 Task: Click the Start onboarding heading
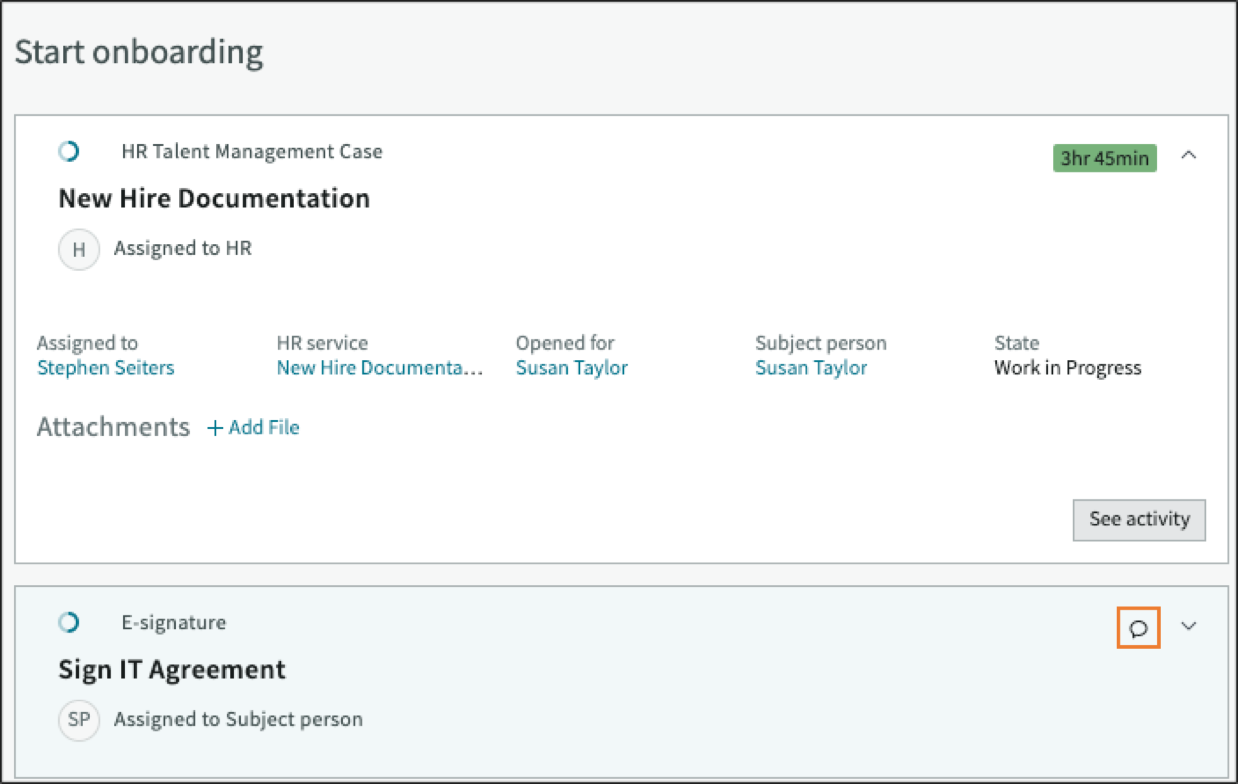coord(139,52)
